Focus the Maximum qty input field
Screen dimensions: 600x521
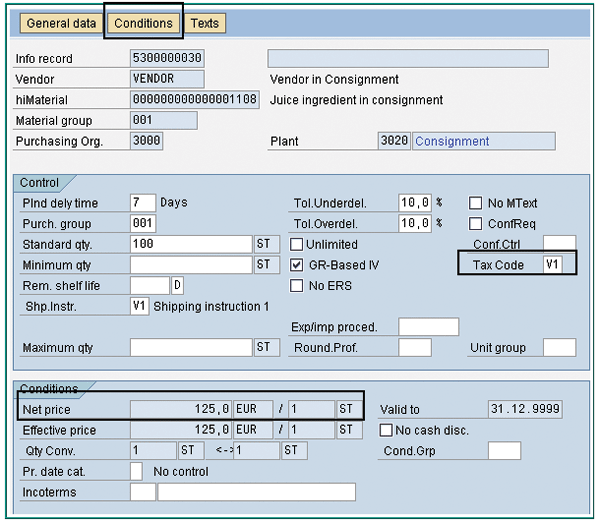click(190, 347)
